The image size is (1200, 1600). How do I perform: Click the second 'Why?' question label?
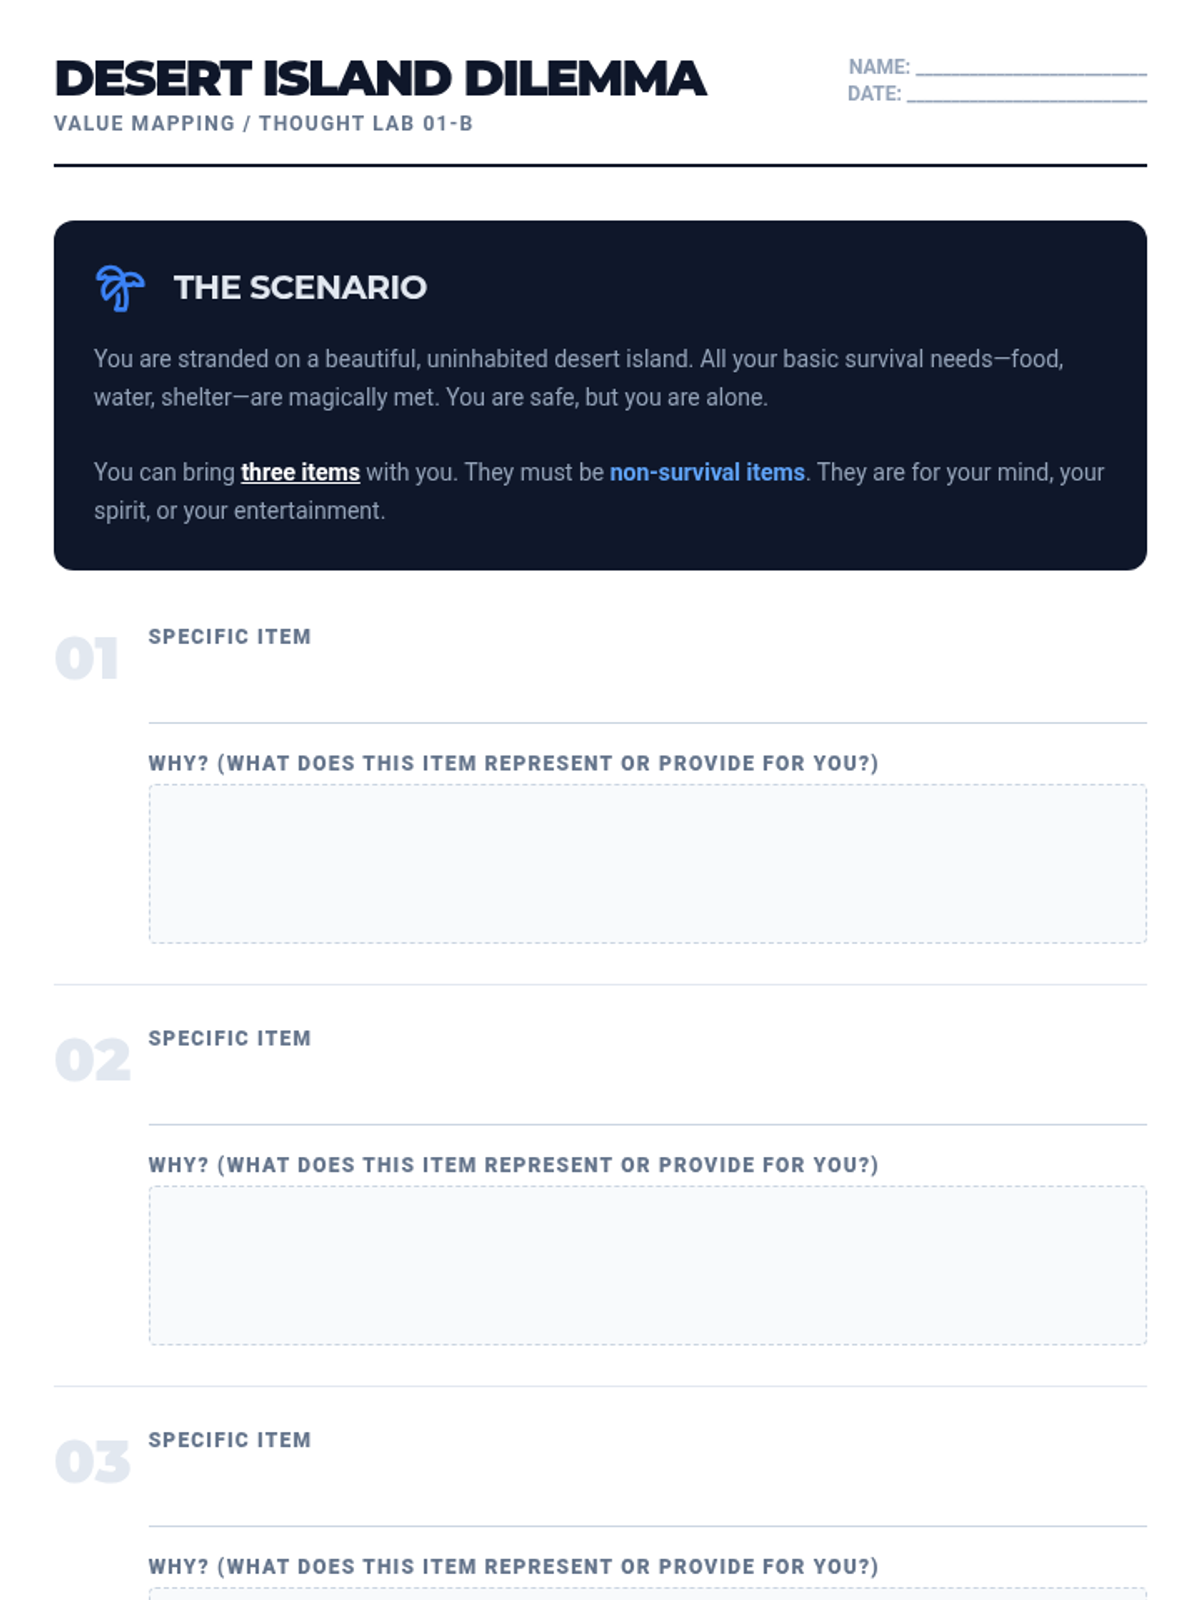(513, 1165)
